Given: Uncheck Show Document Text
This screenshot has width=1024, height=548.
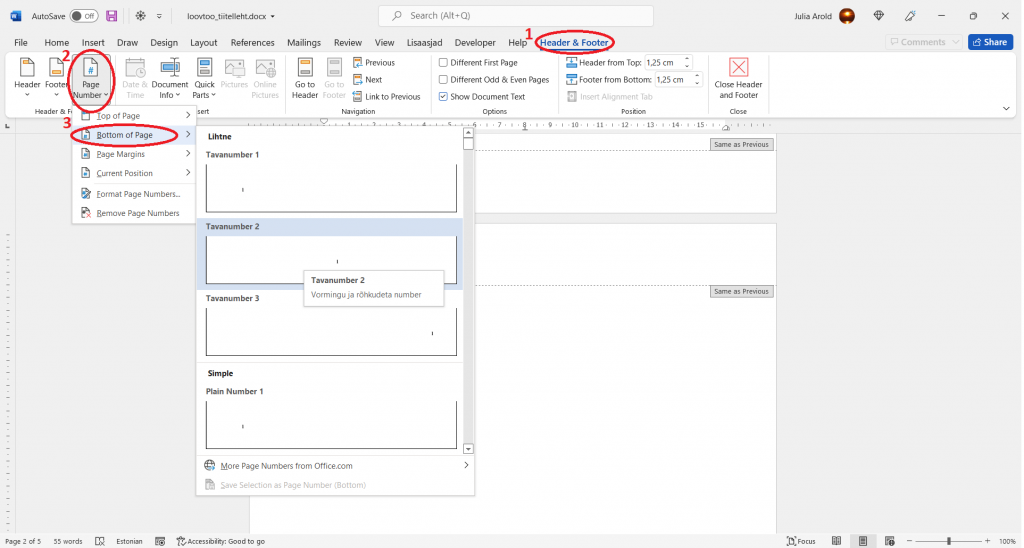Looking at the screenshot, I should point(482,97).
